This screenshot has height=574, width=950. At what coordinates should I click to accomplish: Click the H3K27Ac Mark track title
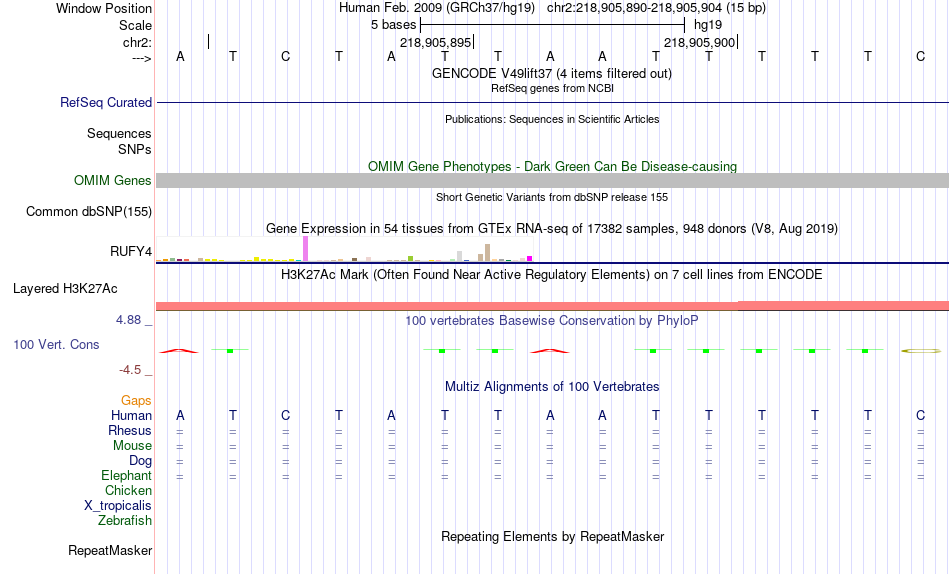(x=552, y=275)
